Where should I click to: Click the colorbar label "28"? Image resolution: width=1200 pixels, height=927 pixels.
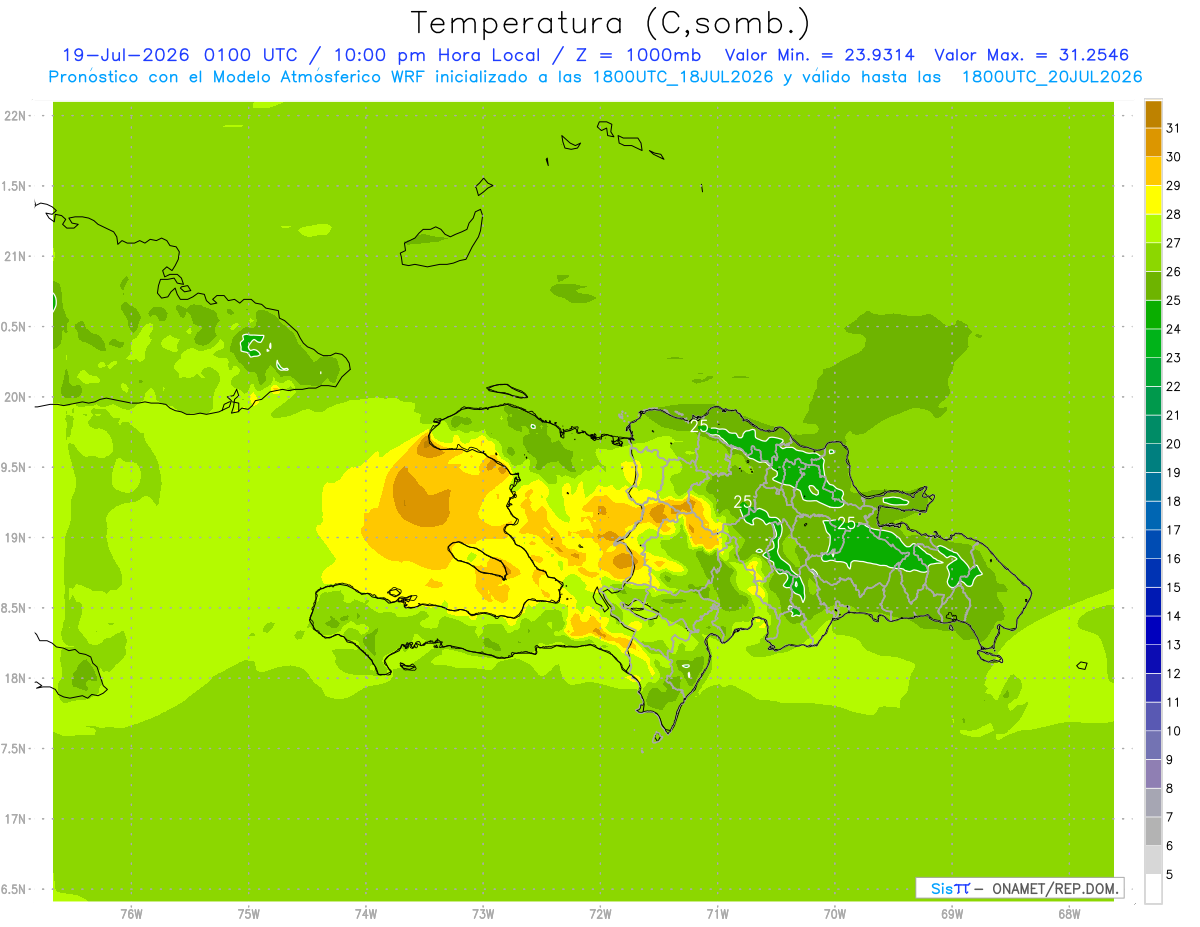(x=1174, y=214)
